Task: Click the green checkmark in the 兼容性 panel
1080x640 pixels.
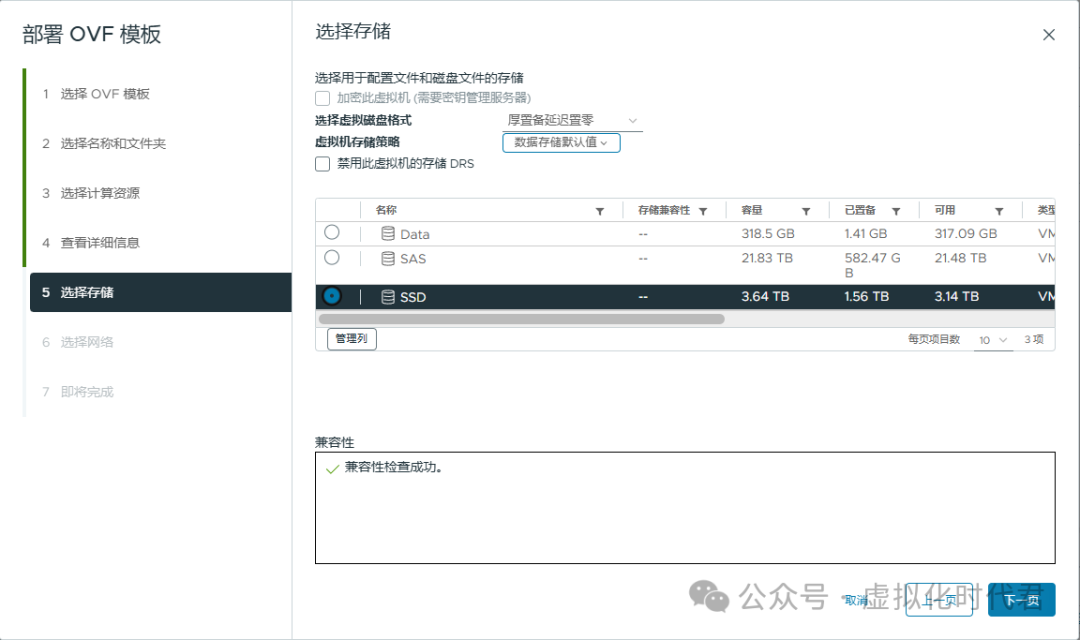Action: pyautogui.click(x=331, y=468)
